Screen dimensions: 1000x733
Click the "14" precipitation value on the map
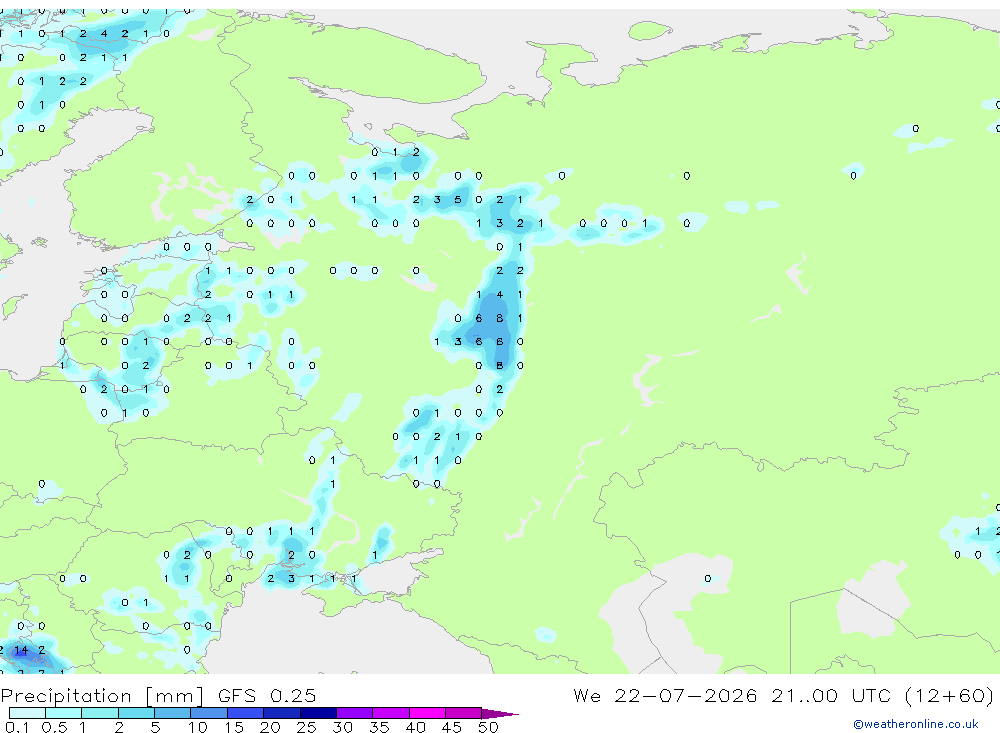coord(21,650)
